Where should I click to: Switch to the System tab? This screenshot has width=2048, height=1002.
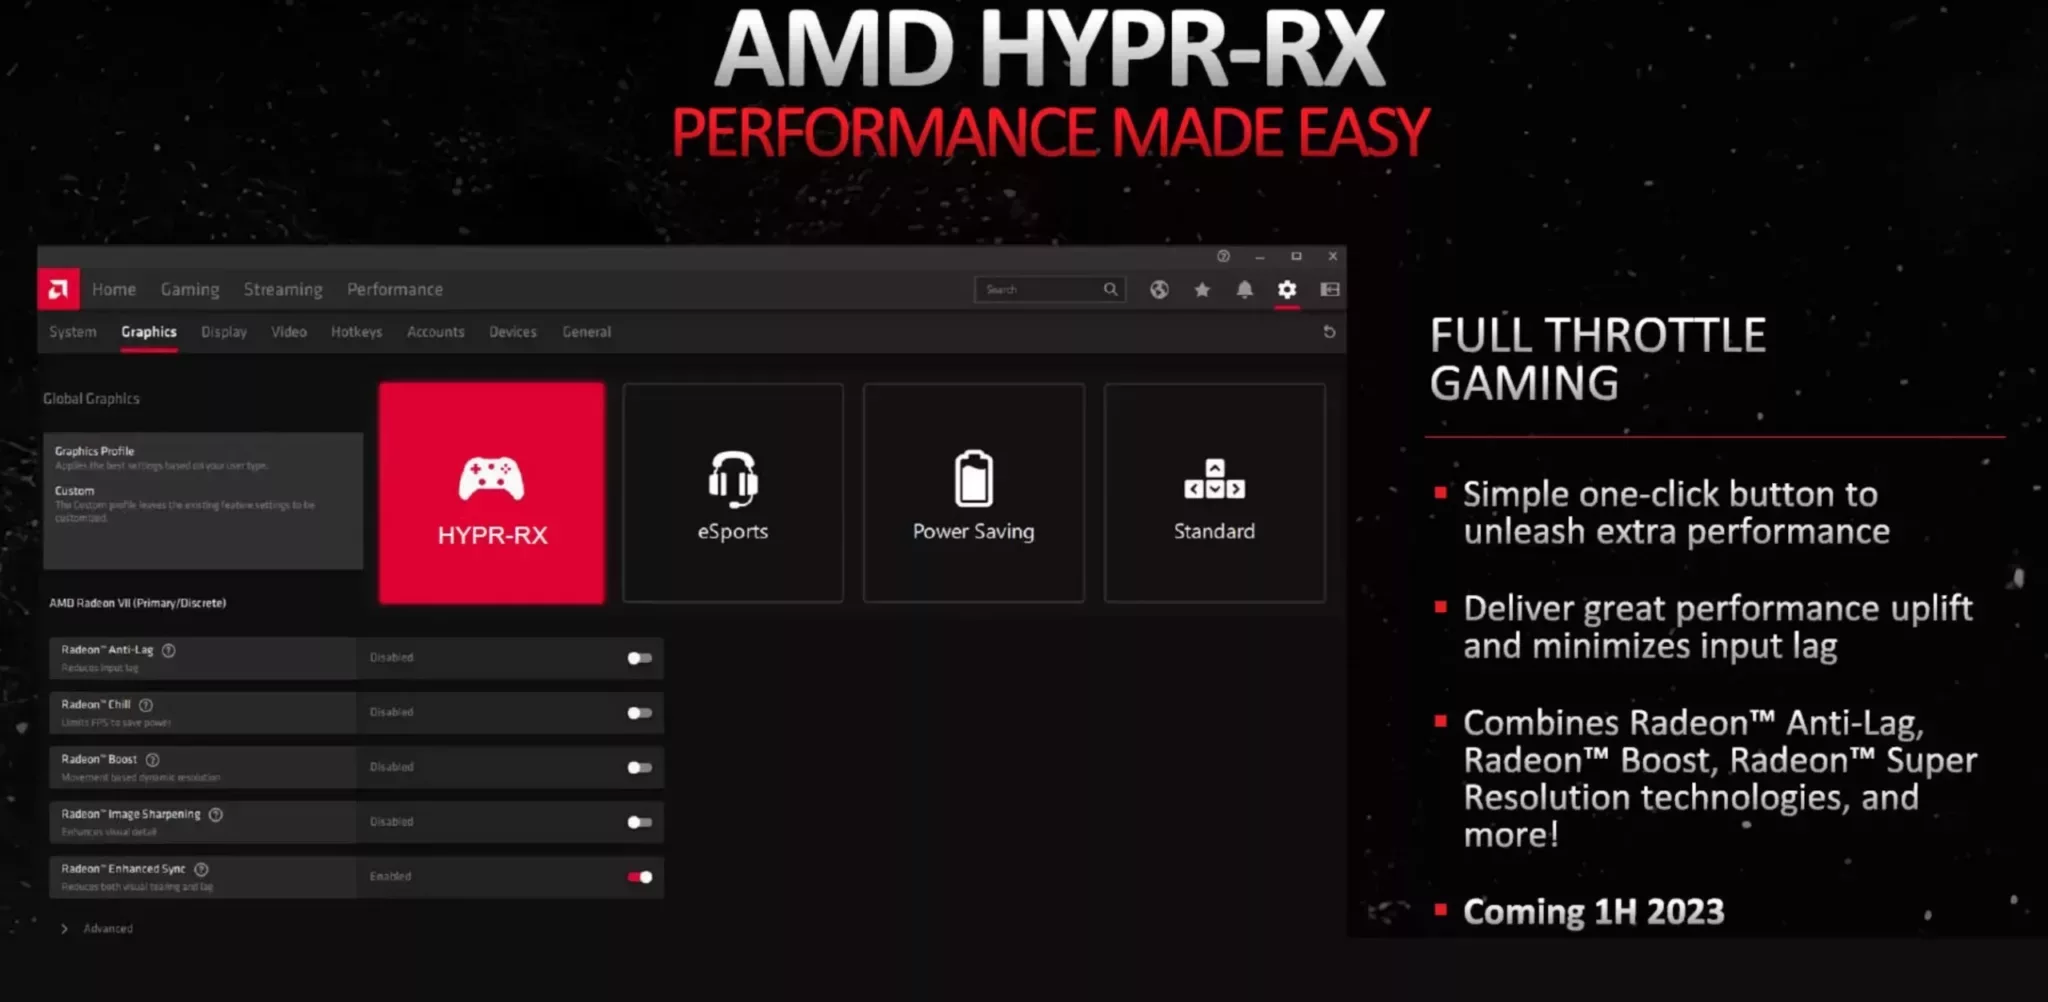tap(73, 332)
